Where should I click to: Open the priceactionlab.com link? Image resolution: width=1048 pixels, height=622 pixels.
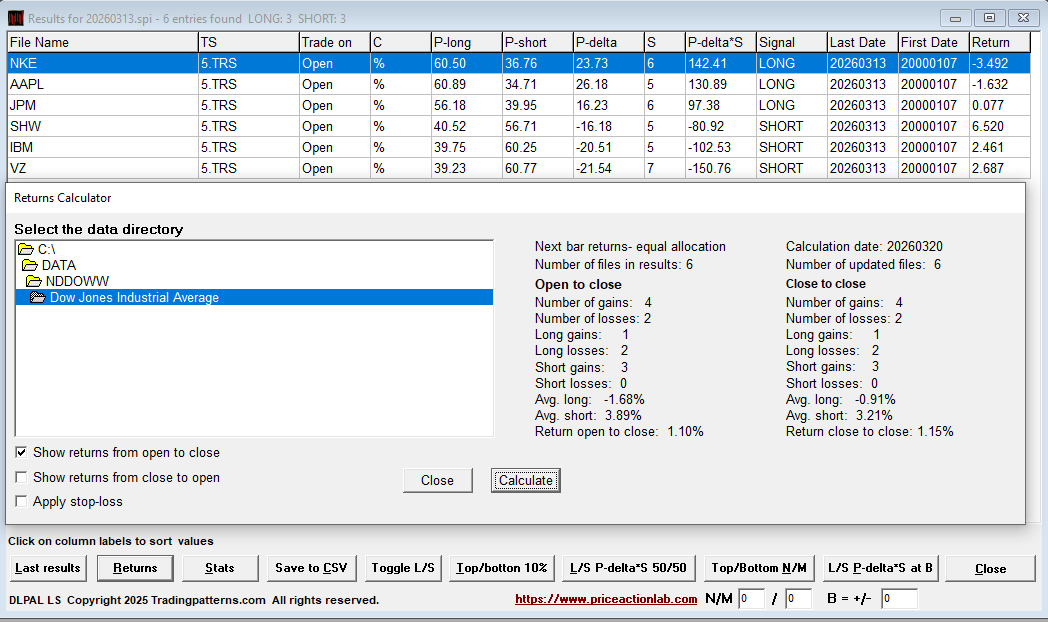point(606,599)
